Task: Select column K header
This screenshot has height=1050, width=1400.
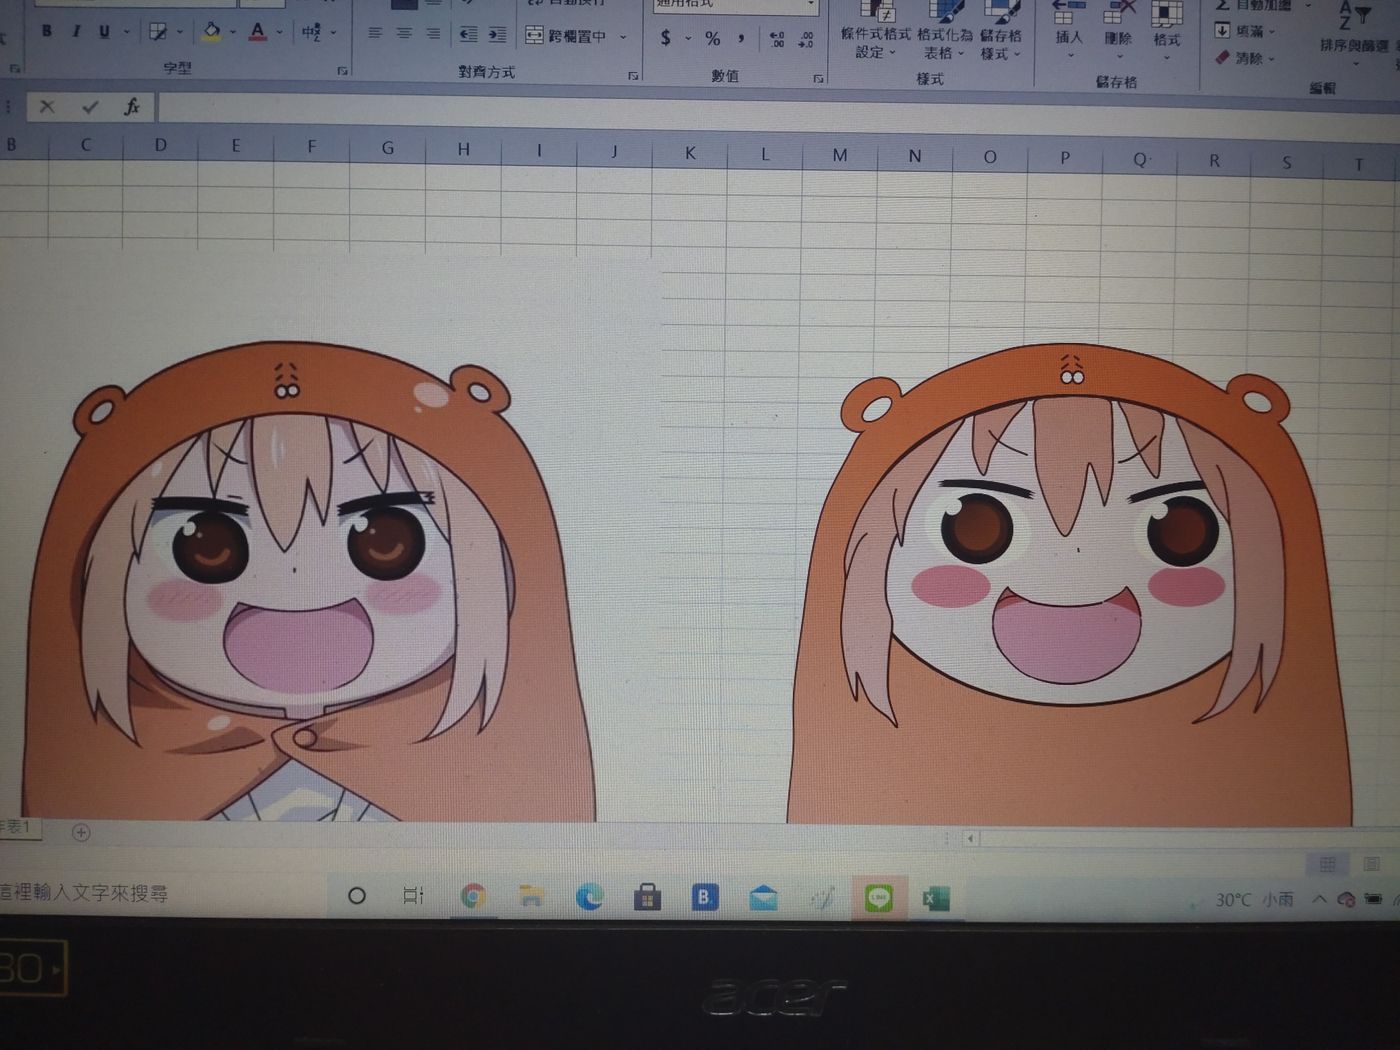Action: click(690, 153)
